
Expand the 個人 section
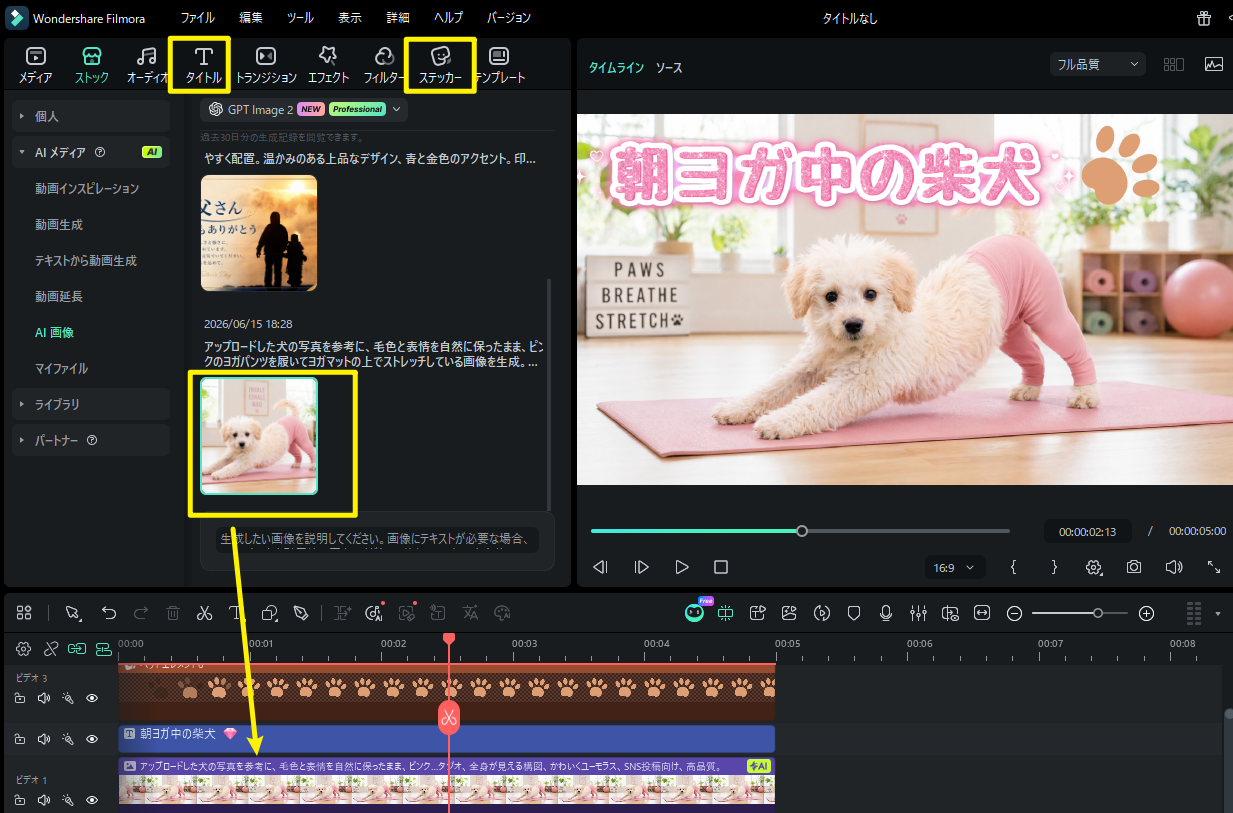[x=89, y=116]
